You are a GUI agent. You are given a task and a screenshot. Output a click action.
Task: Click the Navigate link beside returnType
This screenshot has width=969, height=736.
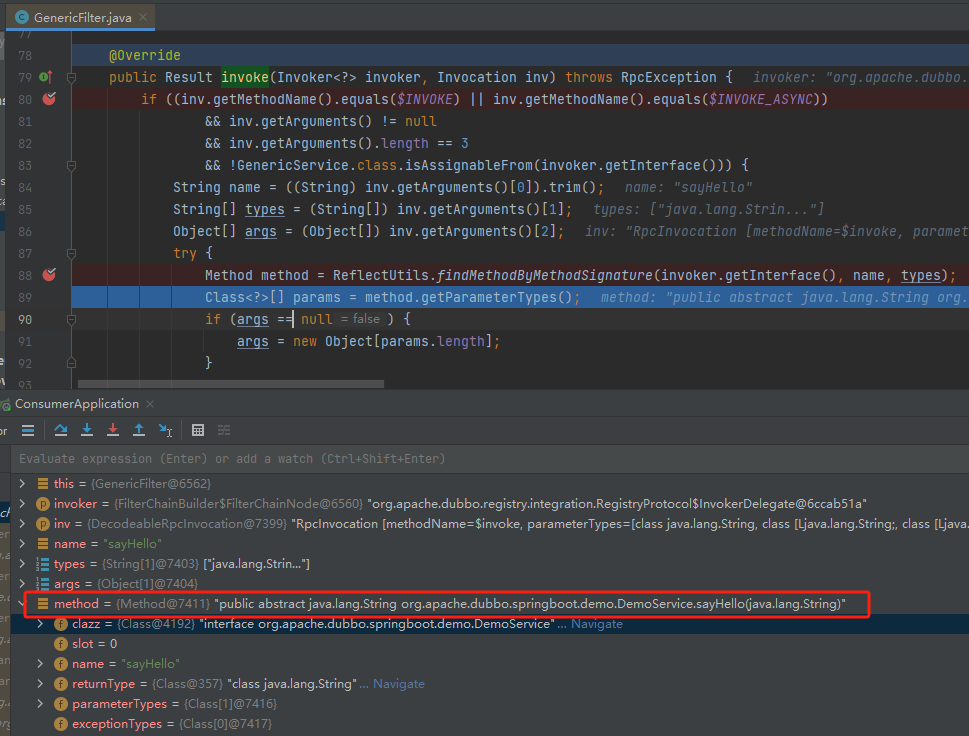tap(399, 684)
